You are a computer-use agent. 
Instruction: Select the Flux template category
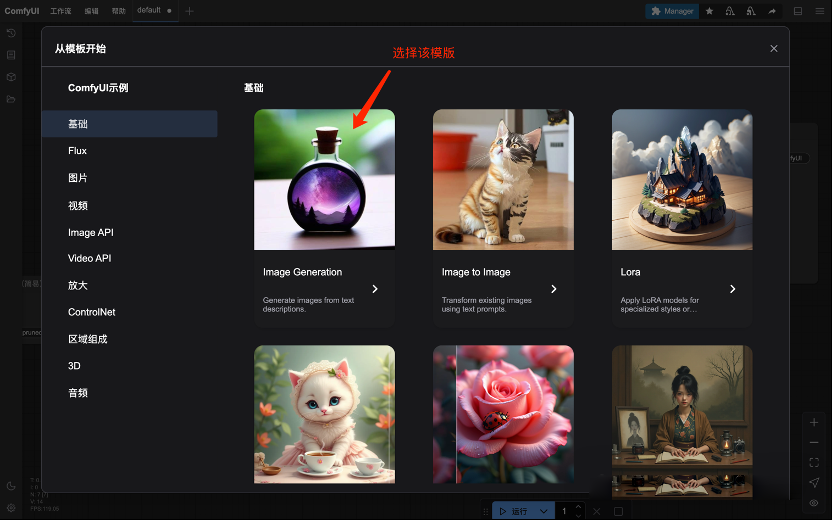pos(129,151)
